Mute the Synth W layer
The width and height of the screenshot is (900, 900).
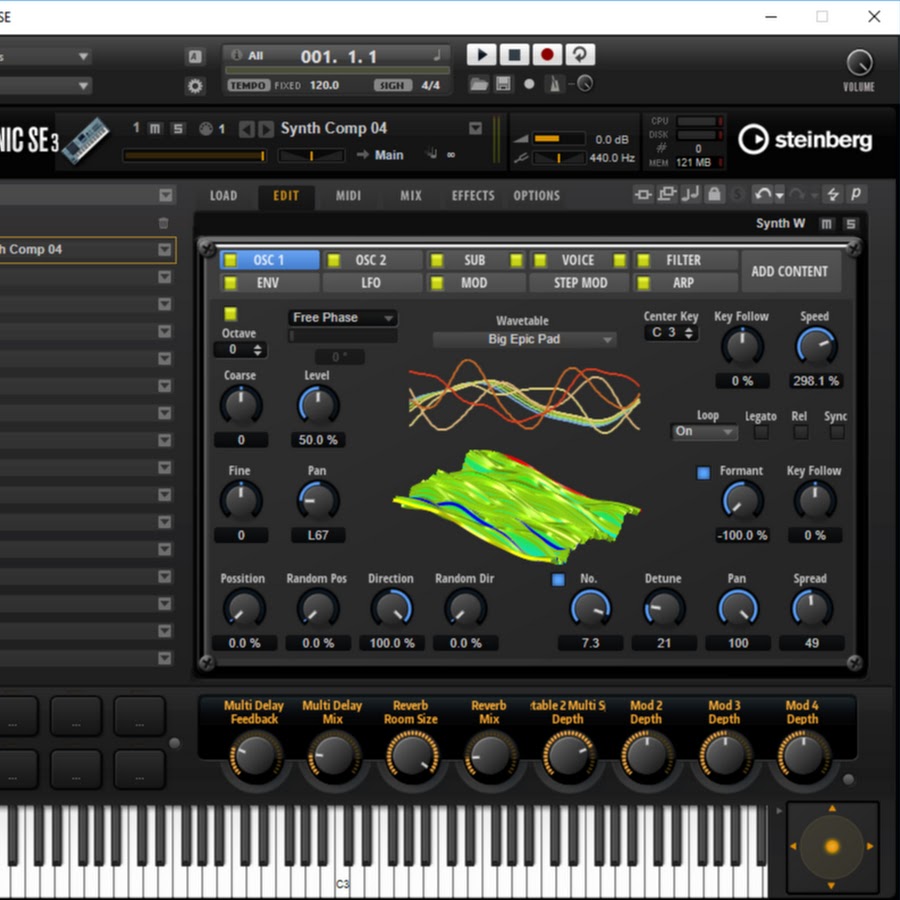pos(826,224)
